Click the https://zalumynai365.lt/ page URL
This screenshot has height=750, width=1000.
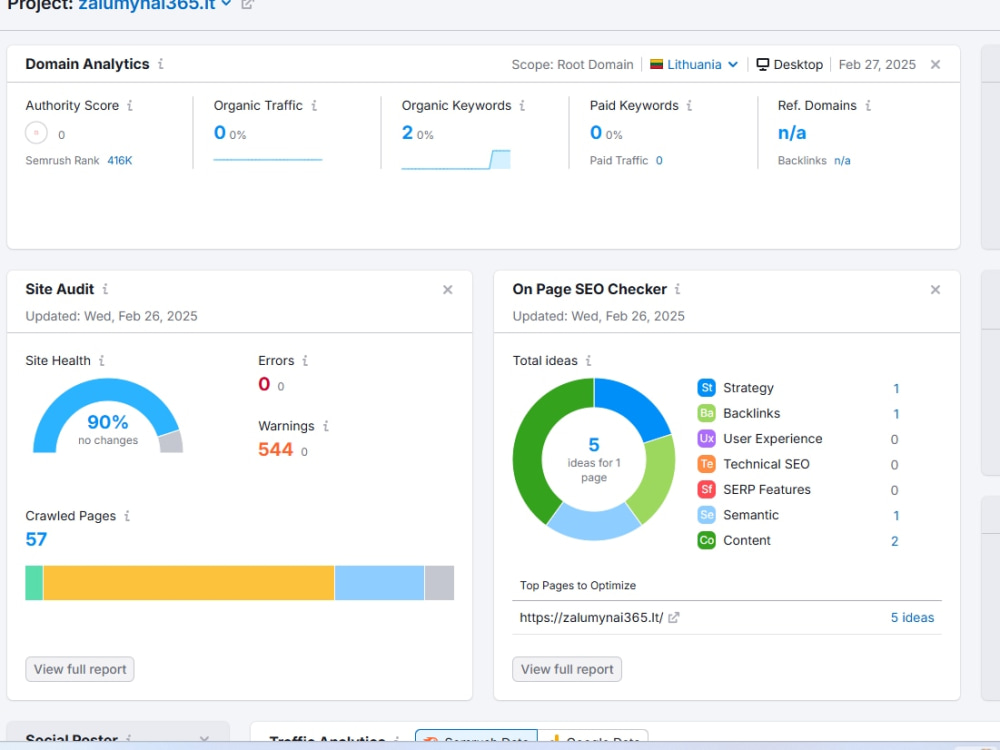point(591,617)
